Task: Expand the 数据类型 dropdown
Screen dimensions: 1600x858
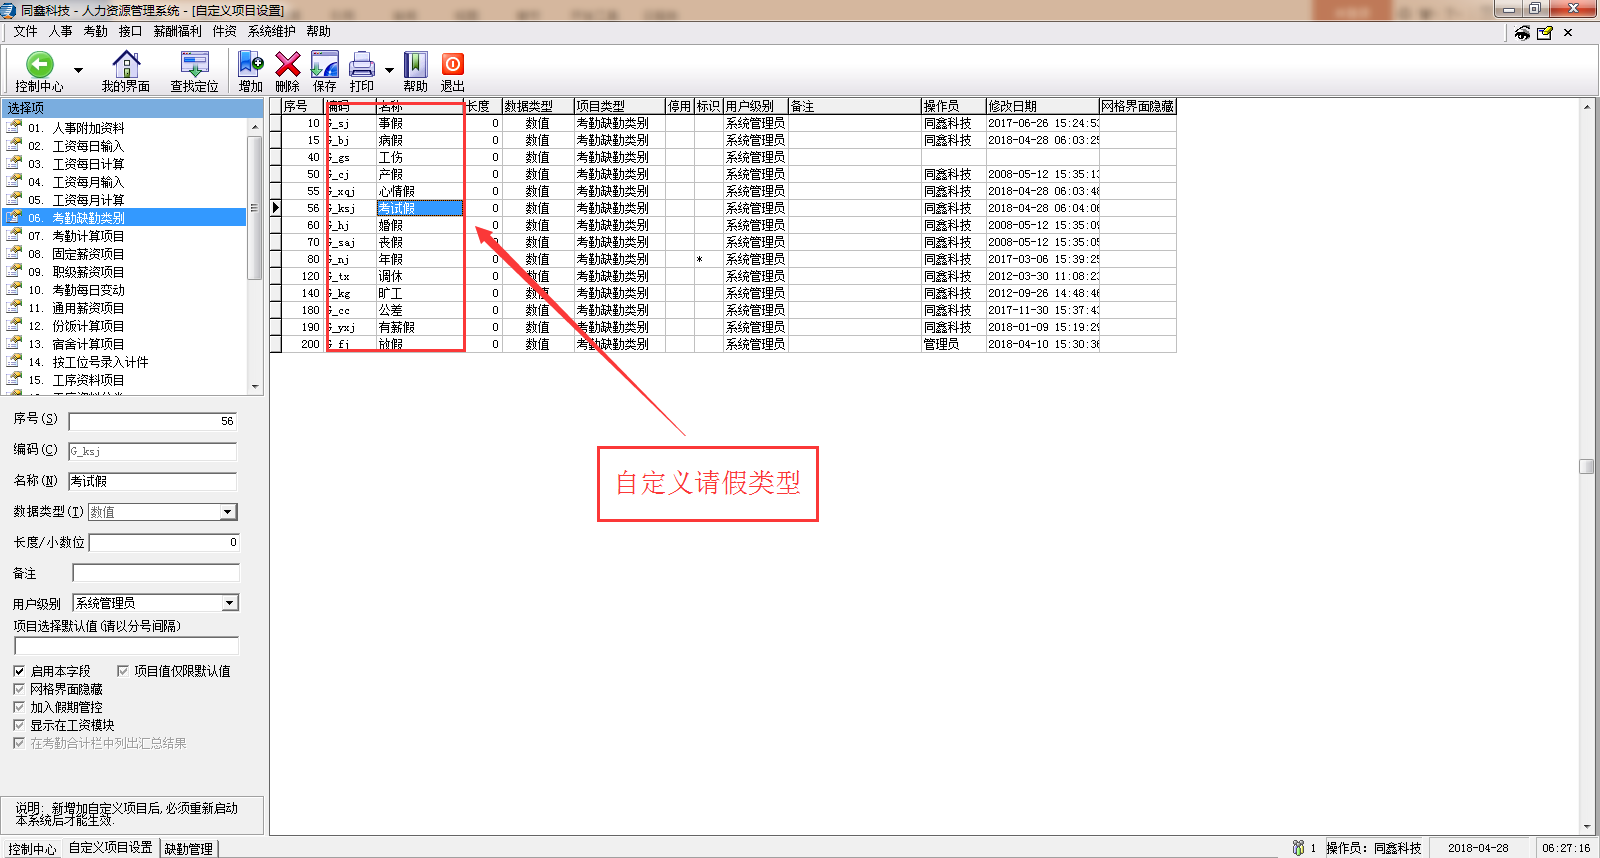Action: click(x=228, y=512)
